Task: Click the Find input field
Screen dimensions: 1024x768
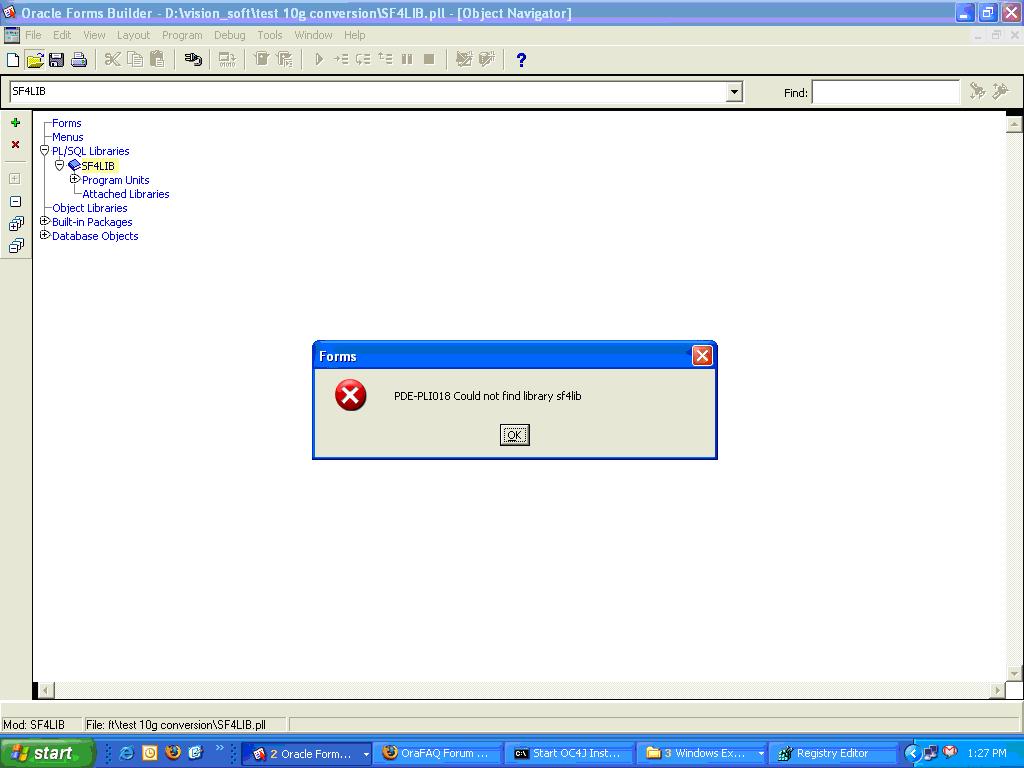Action: [x=886, y=92]
